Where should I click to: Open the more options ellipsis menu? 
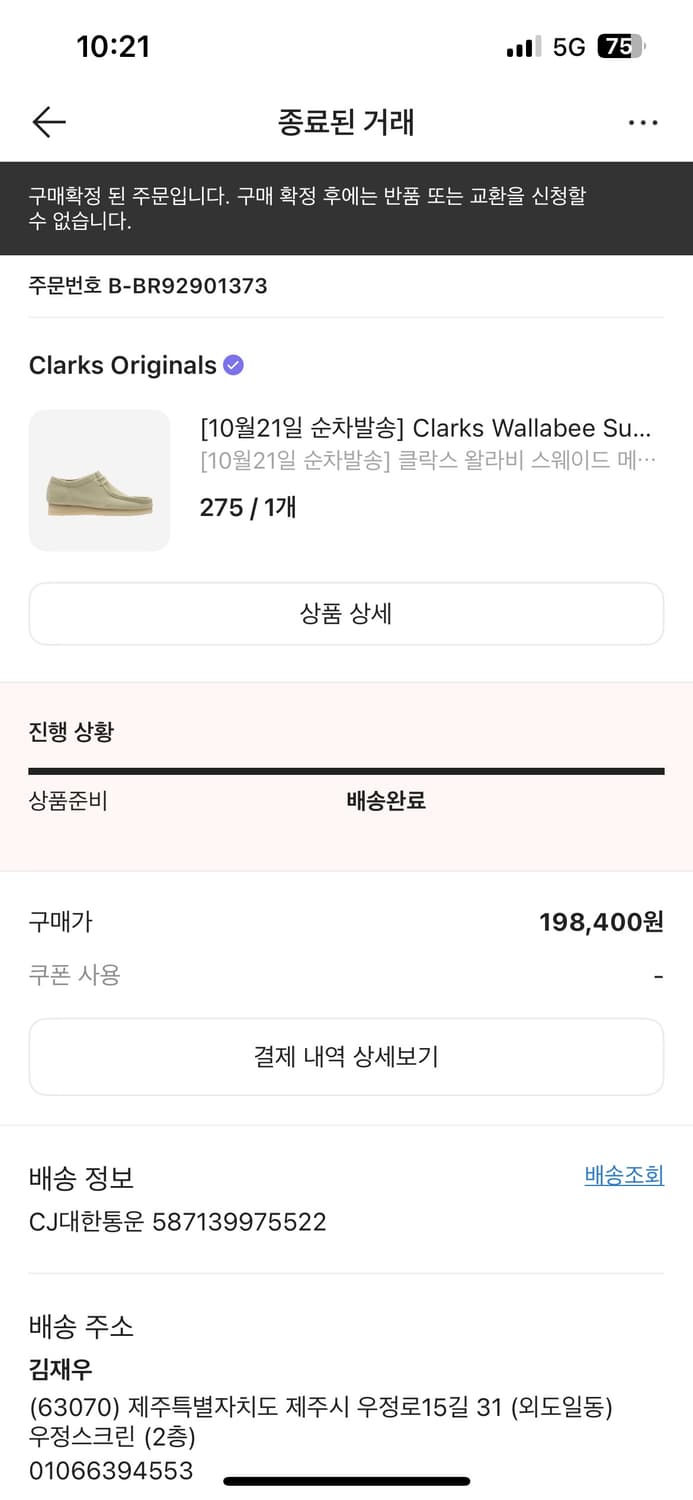pos(643,121)
